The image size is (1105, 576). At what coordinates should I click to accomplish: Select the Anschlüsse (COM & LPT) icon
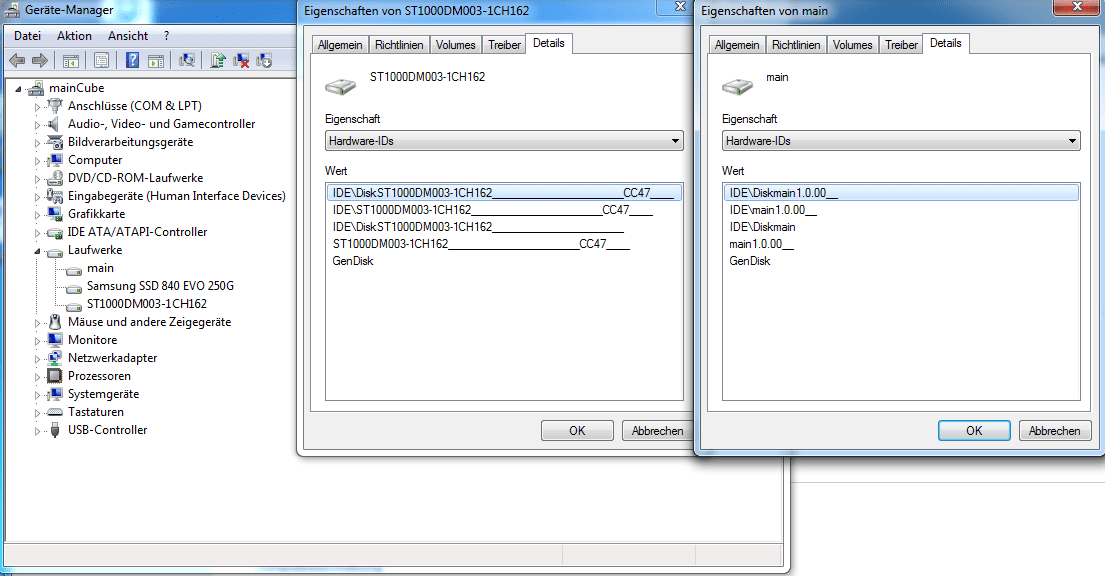click(x=54, y=106)
